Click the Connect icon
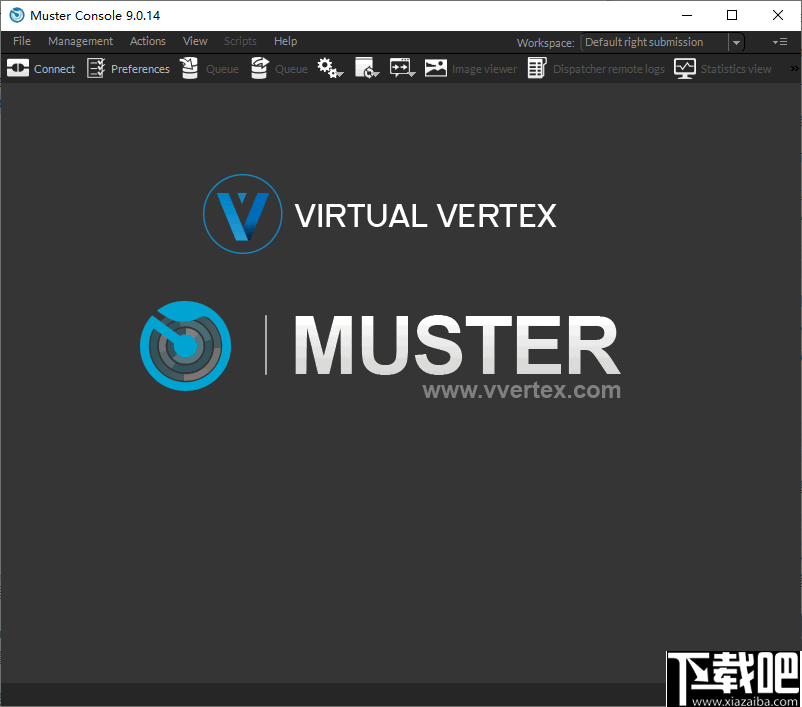Viewport: 802px width, 707px height. 40,68
